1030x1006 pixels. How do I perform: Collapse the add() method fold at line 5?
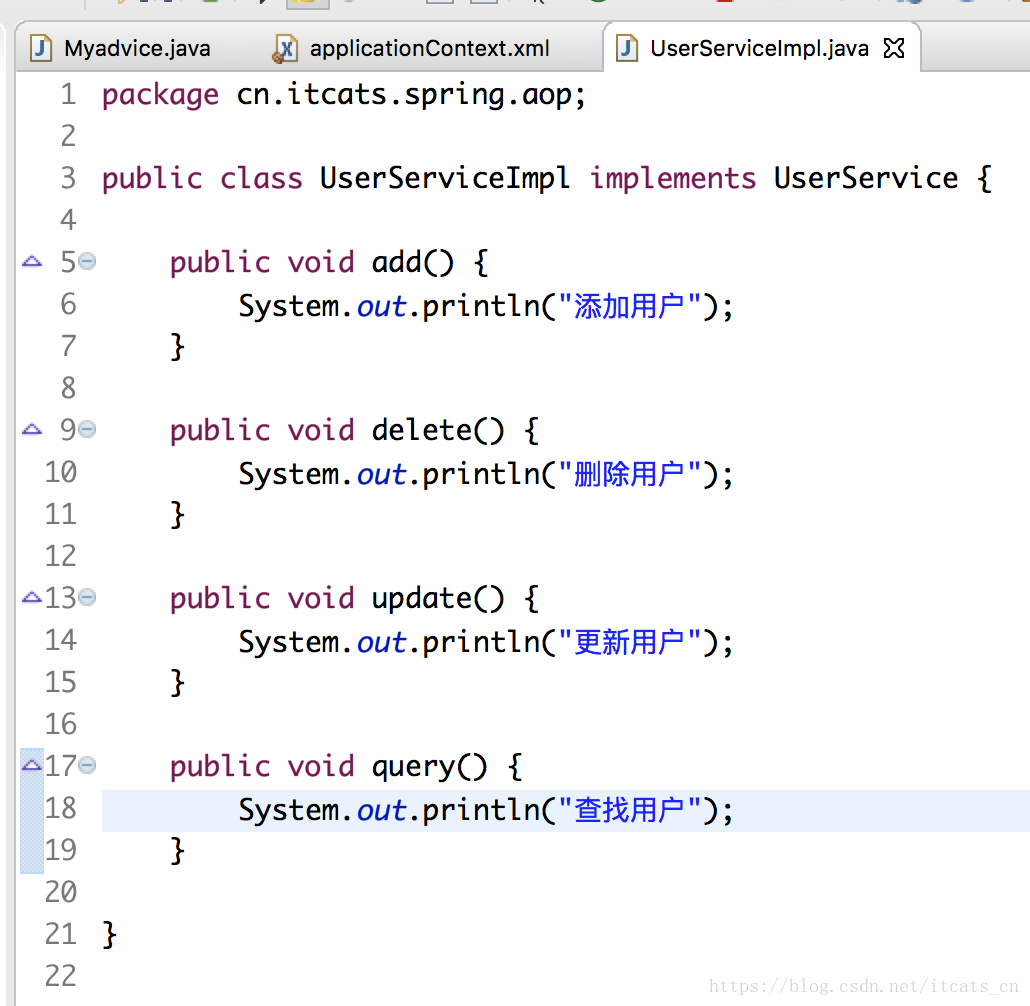click(87, 262)
